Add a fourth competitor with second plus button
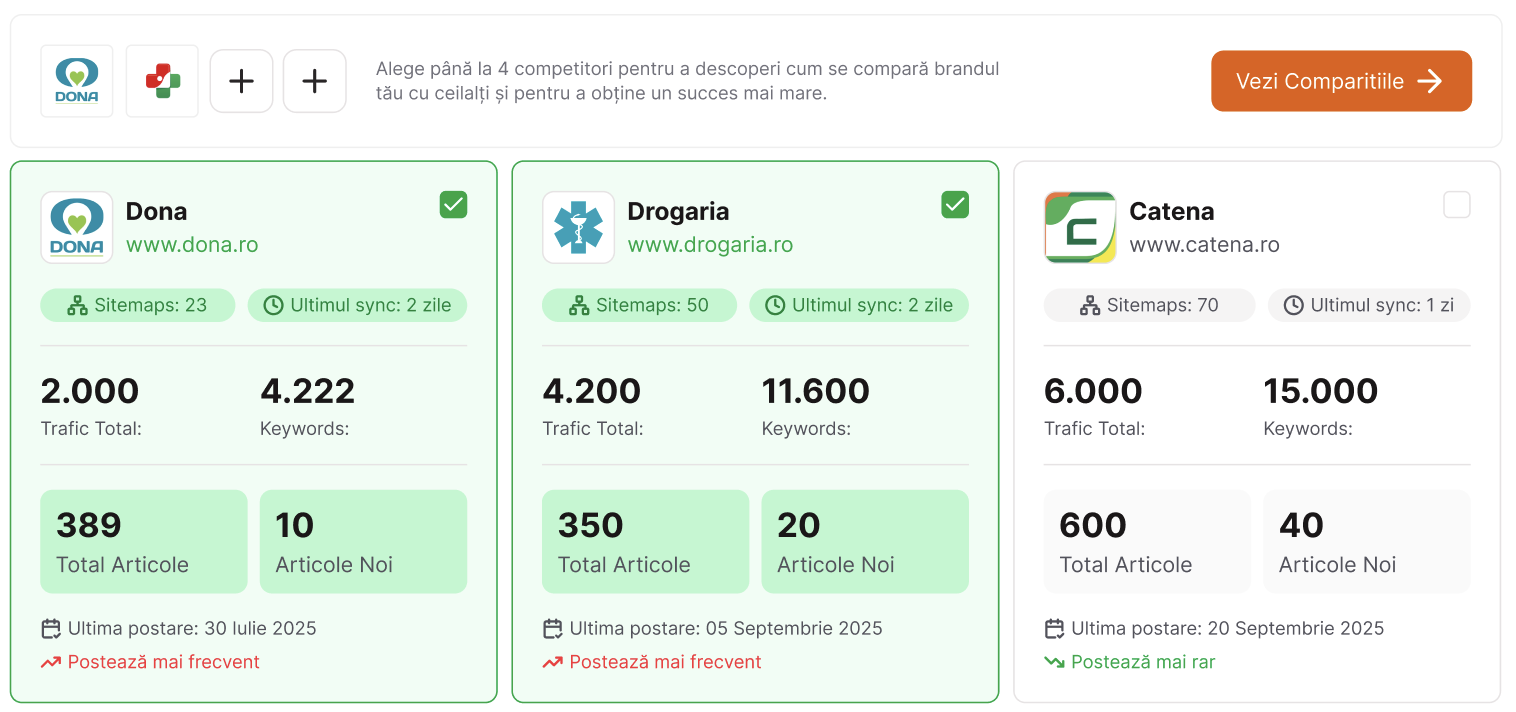Image resolution: width=1516 pixels, height=712 pixels. [x=315, y=81]
